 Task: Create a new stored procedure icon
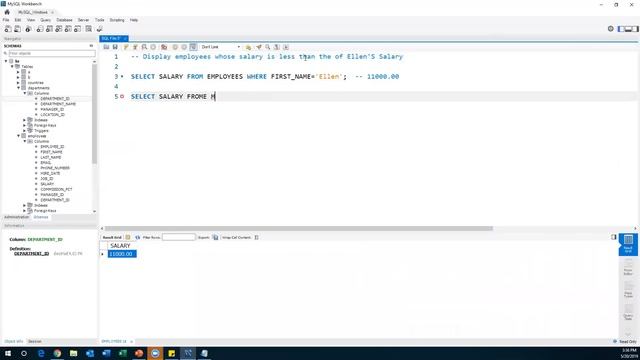pyautogui.click(x=68, y=29)
